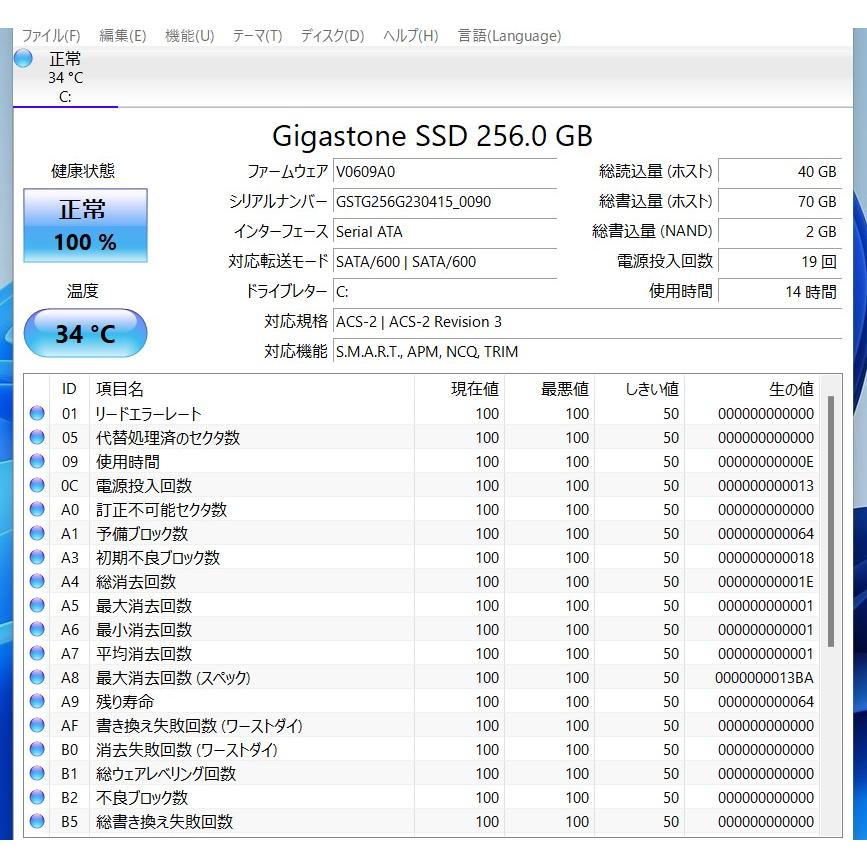Open the 機能(U) menu
The width and height of the screenshot is (867, 867).
189,36
